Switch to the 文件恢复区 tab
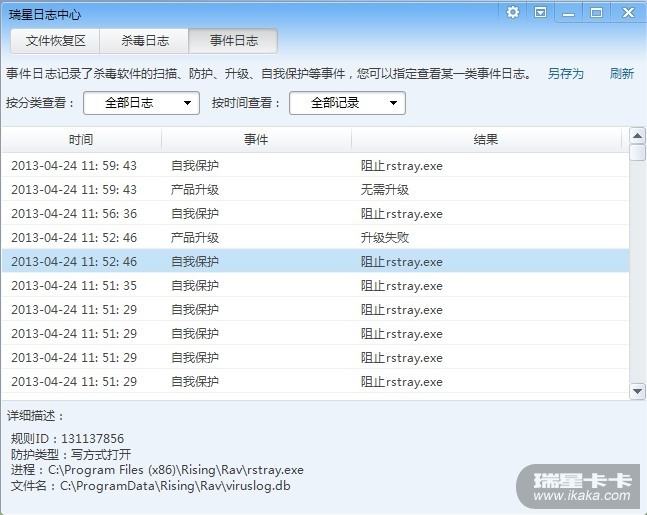This screenshot has width=647, height=515. [55, 41]
